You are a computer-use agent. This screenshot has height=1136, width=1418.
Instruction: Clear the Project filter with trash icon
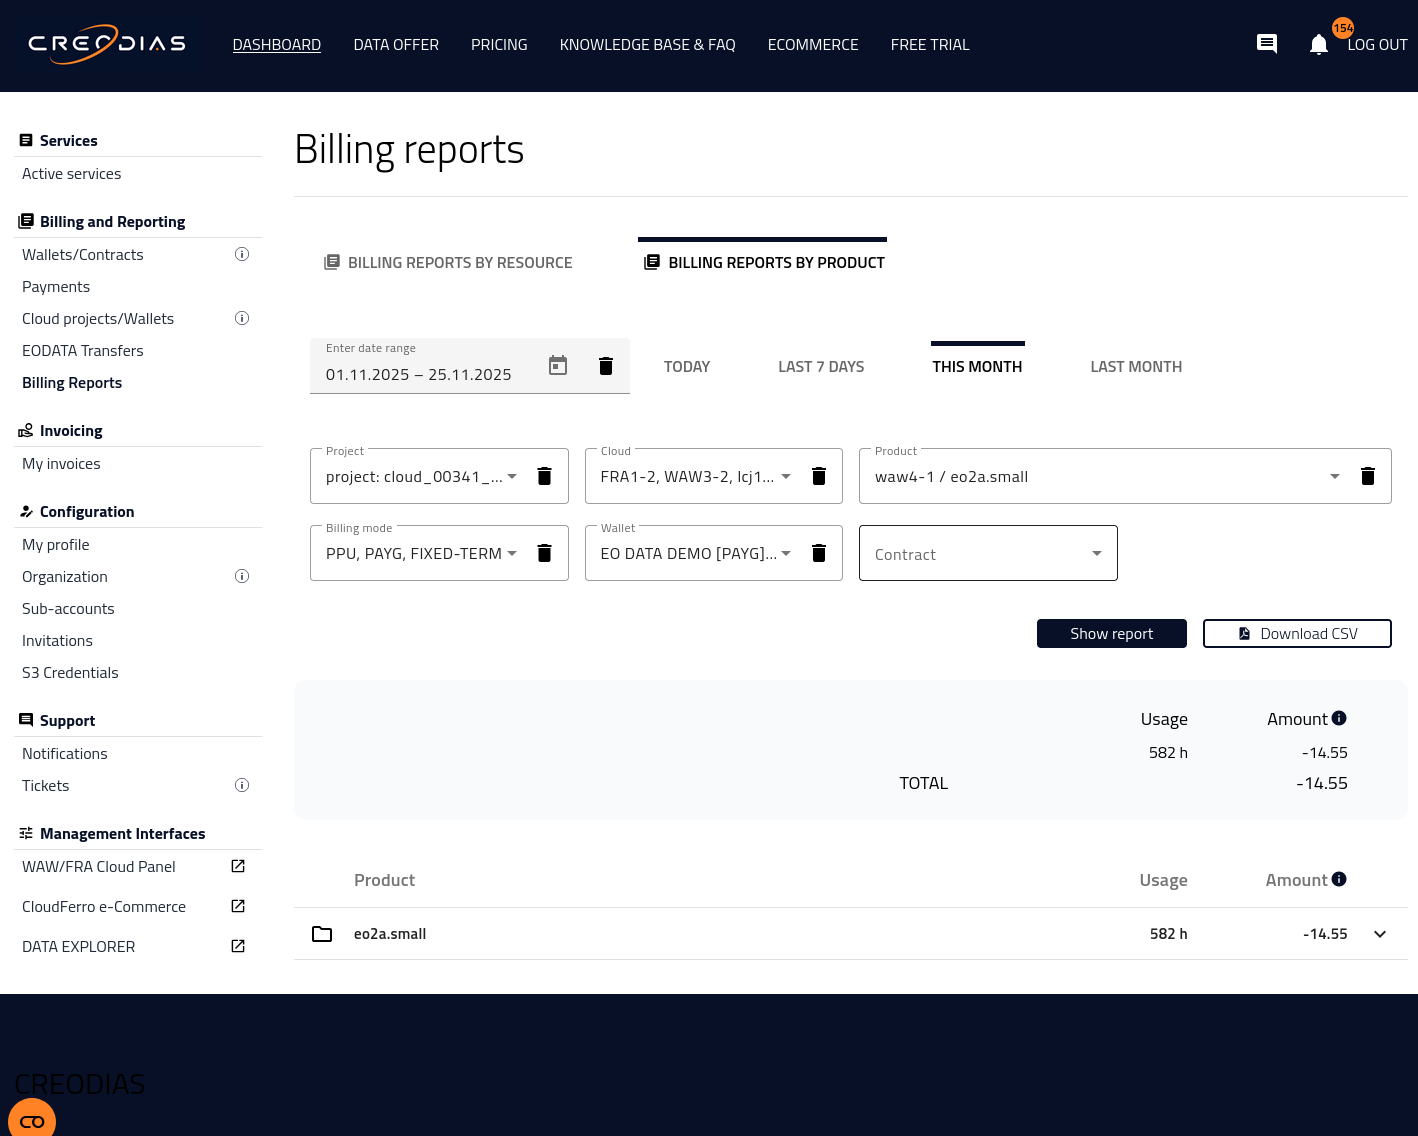pyautogui.click(x=545, y=476)
